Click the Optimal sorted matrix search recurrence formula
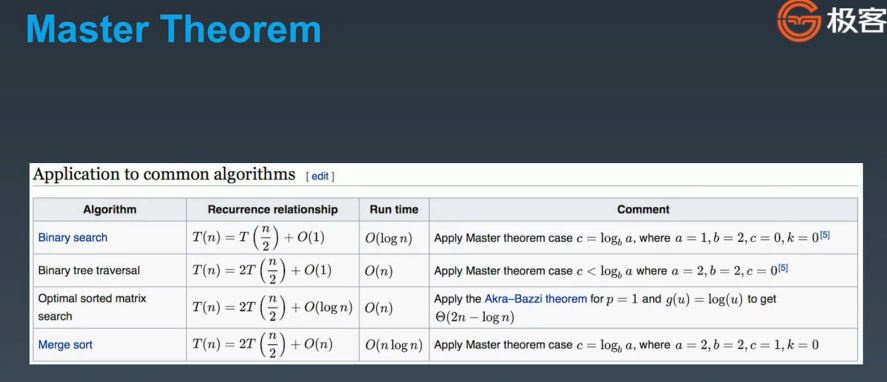This screenshot has height=382, width=887. (x=272, y=307)
